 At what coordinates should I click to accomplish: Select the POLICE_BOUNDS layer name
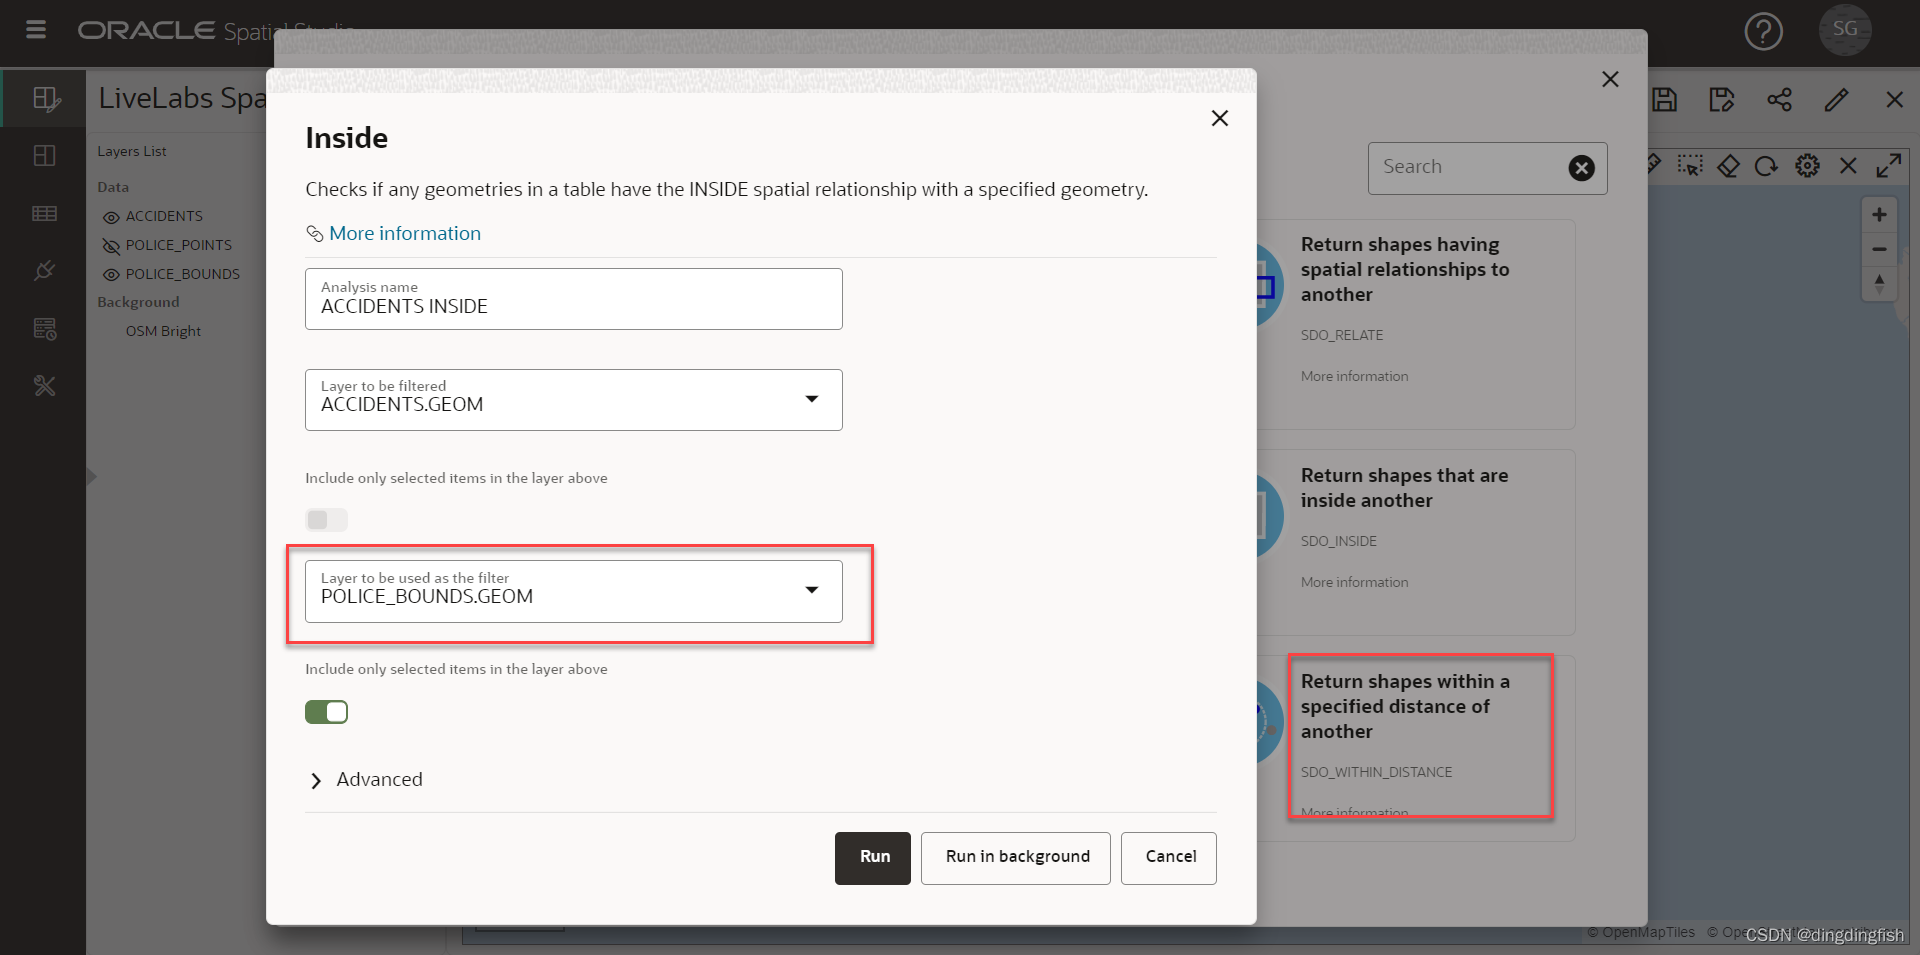(182, 274)
